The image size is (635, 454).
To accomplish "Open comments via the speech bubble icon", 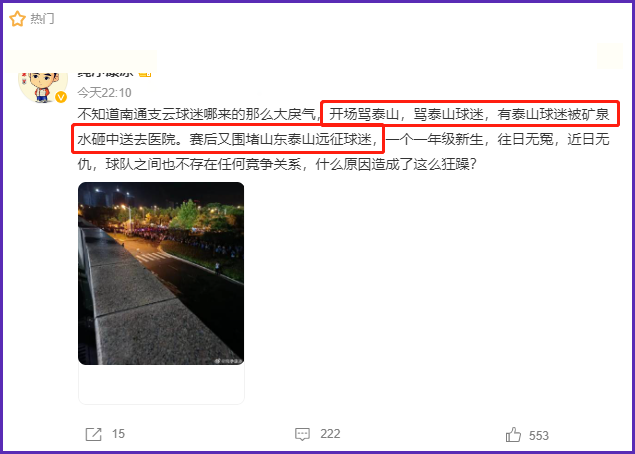I will click(302, 434).
